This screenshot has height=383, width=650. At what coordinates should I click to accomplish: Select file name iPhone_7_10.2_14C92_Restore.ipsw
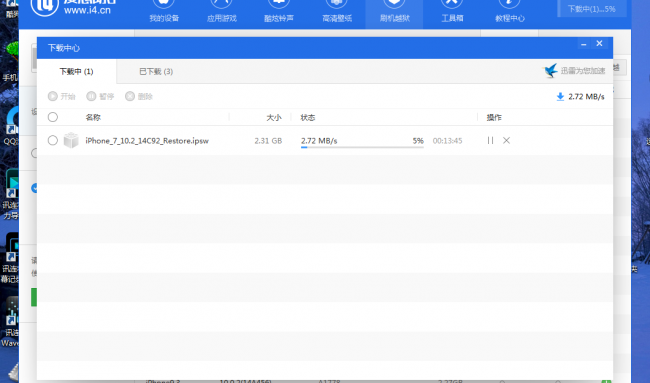[147, 141]
